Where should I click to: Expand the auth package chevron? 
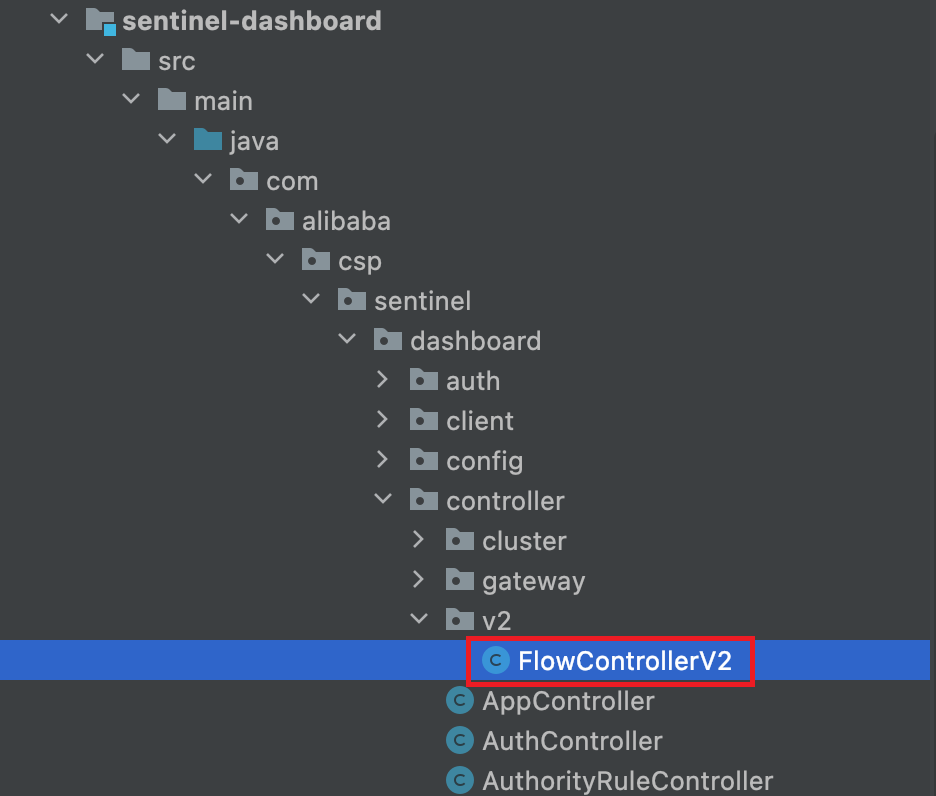pos(383,380)
